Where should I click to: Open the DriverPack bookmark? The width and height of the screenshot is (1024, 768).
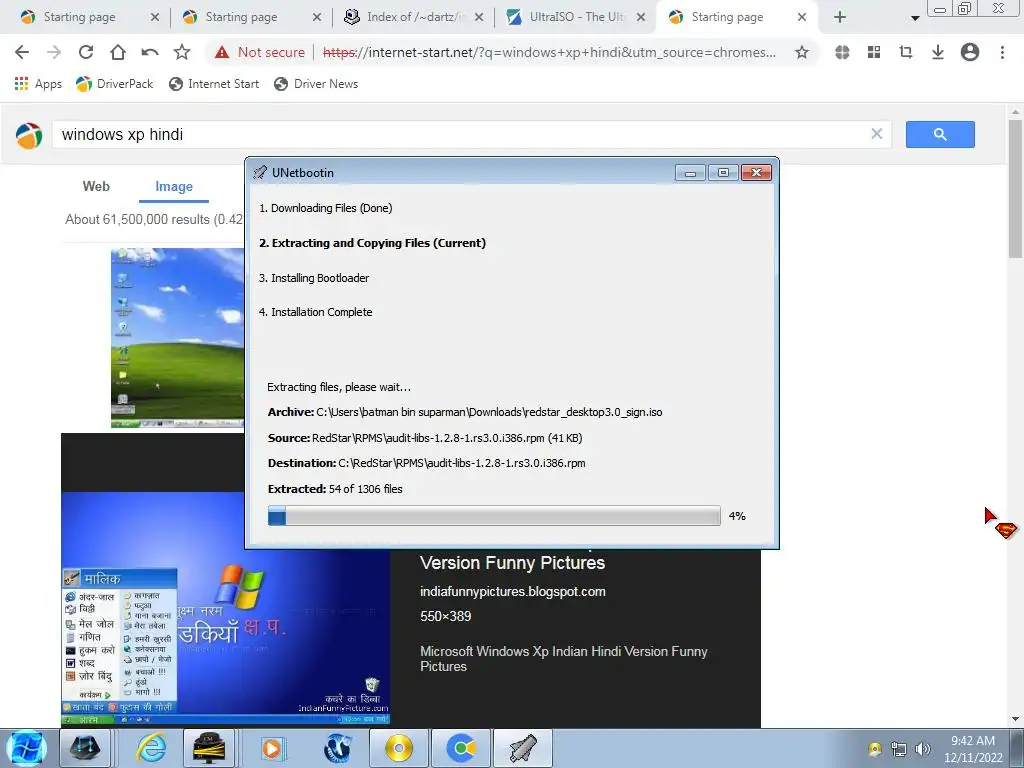(x=114, y=84)
